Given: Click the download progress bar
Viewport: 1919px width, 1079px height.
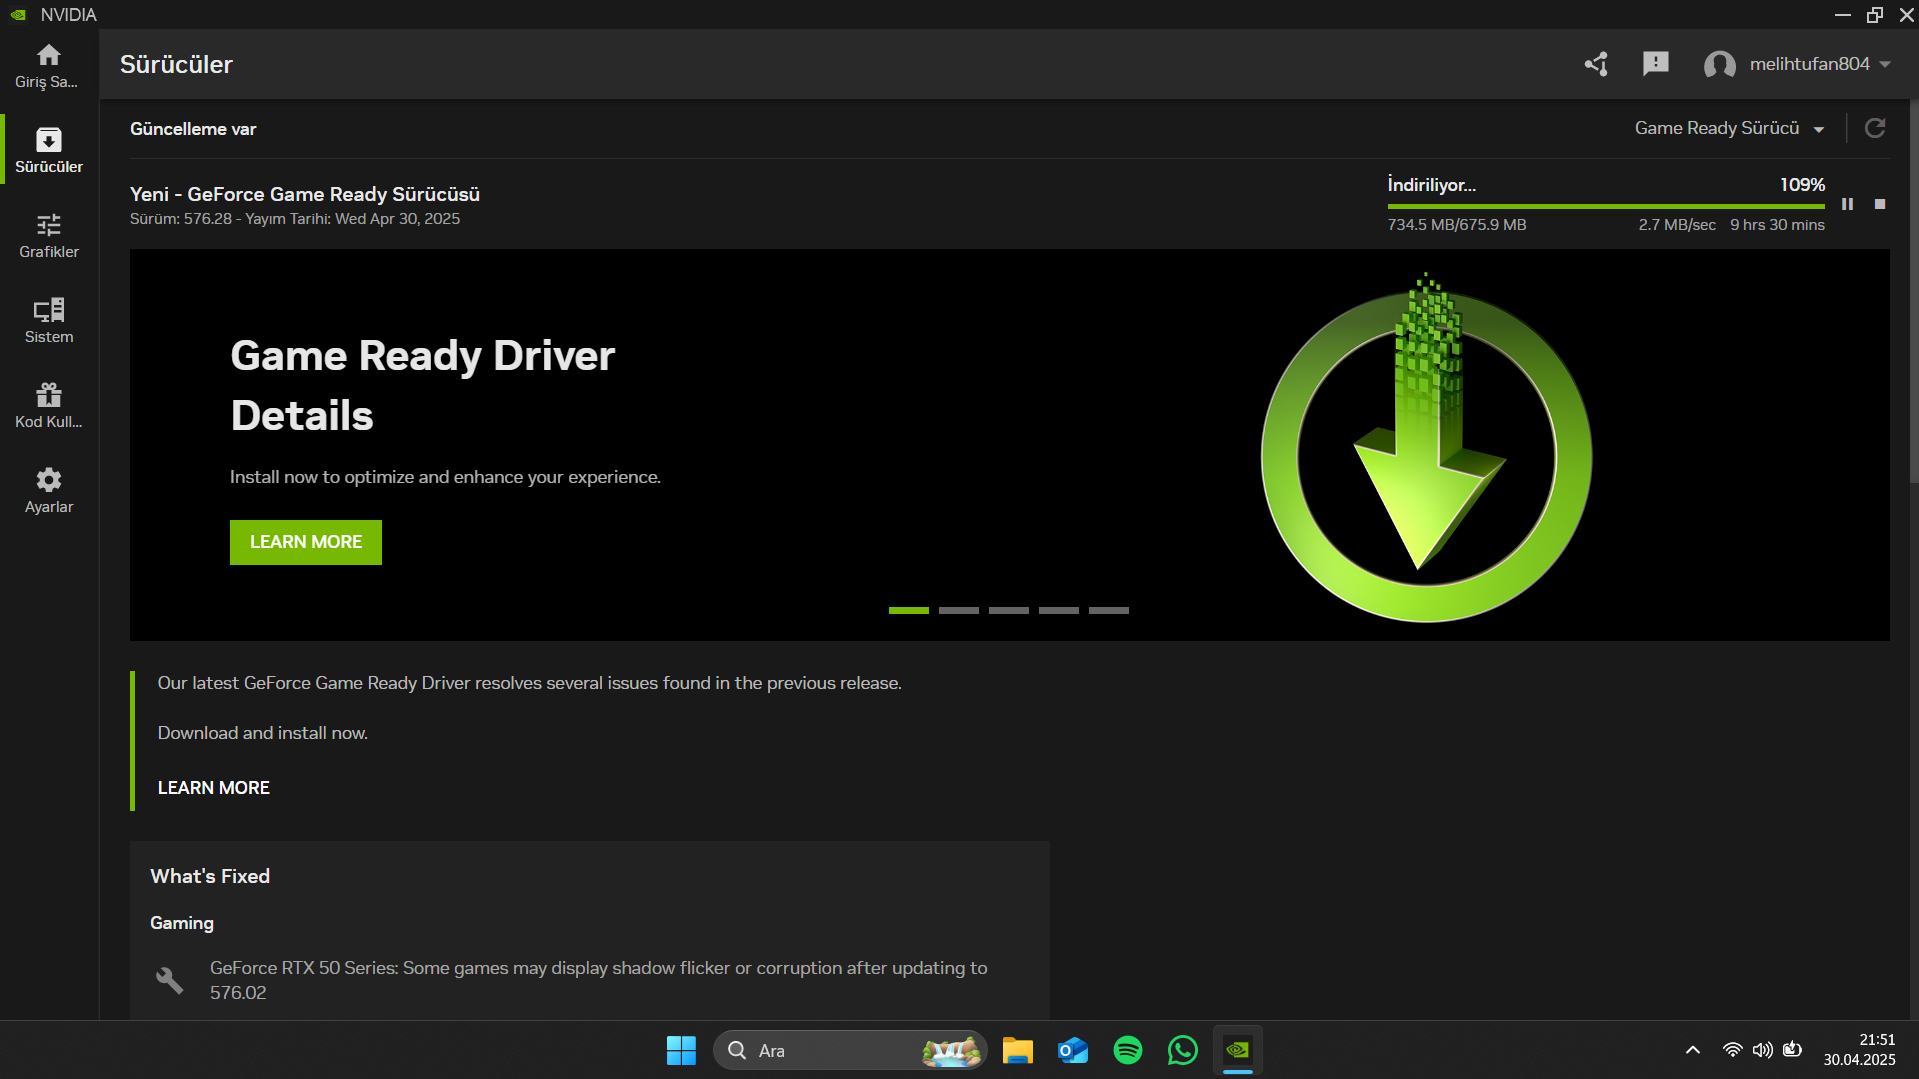Looking at the screenshot, I should (x=1606, y=206).
